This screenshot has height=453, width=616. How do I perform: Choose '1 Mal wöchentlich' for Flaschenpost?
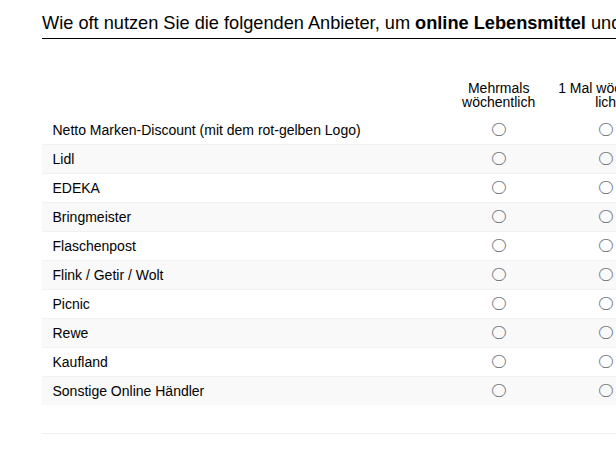pos(605,246)
